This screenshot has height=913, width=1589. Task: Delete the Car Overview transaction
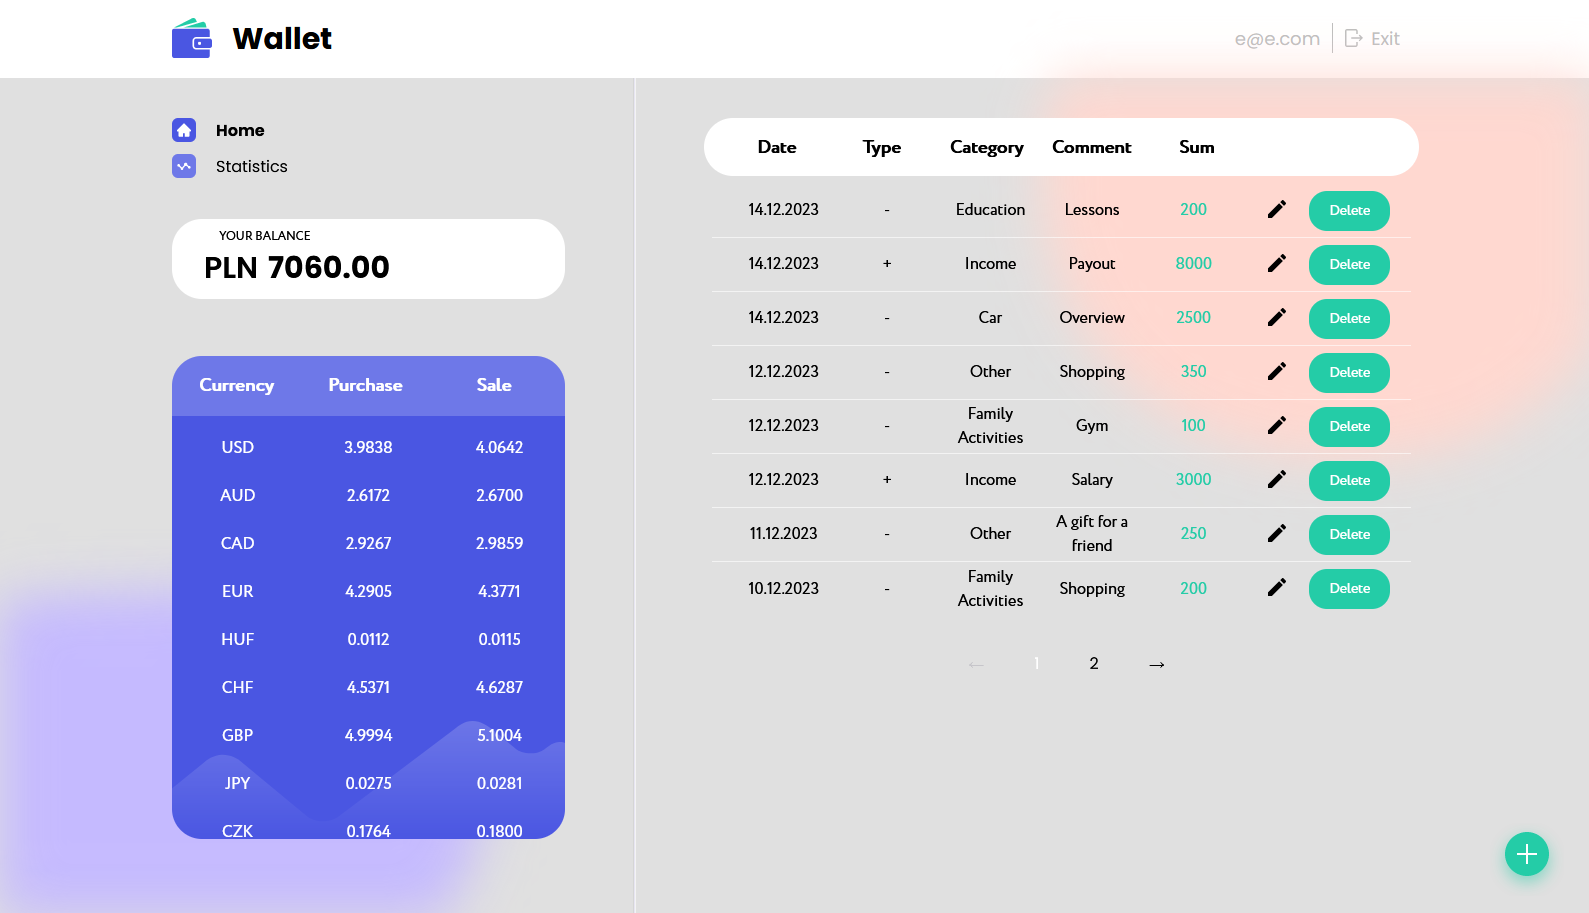tap(1349, 319)
